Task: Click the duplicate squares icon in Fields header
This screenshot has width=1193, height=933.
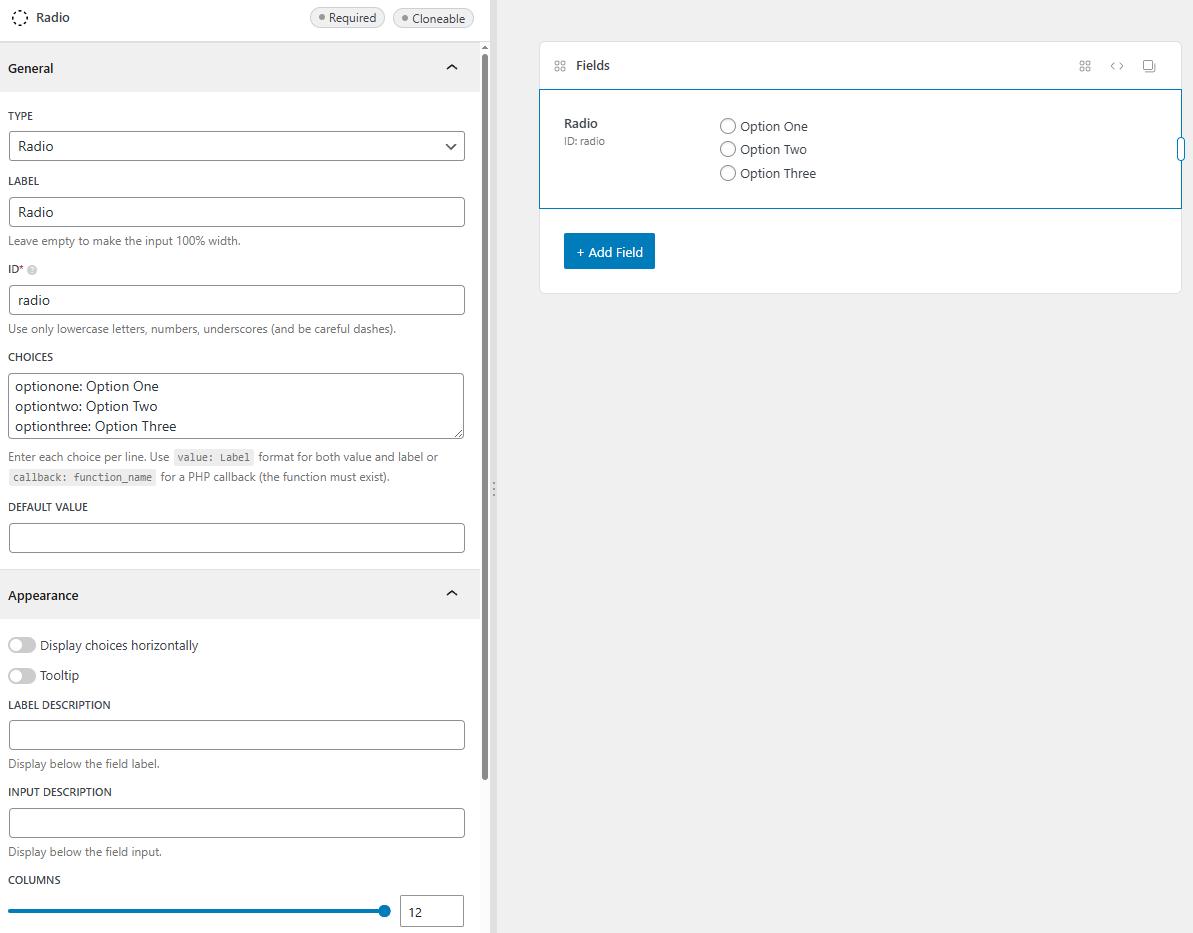Action: click(1149, 66)
